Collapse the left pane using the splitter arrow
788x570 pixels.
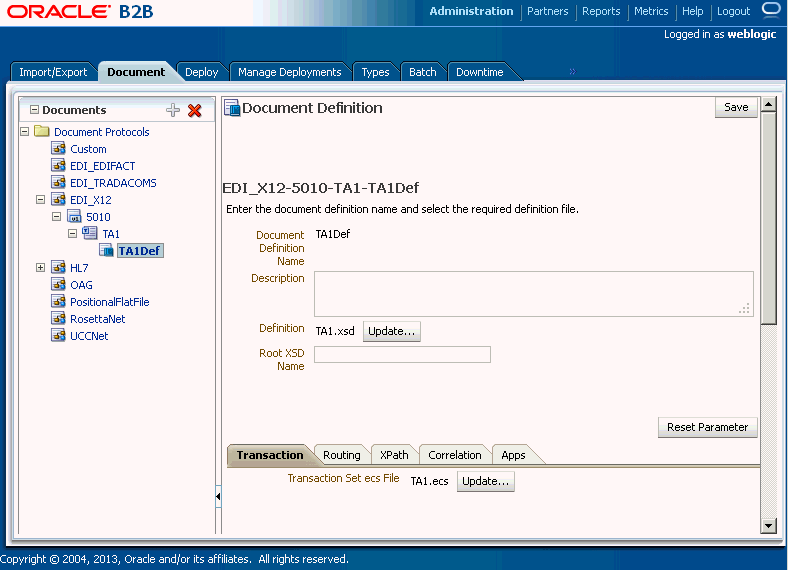click(x=218, y=497)
